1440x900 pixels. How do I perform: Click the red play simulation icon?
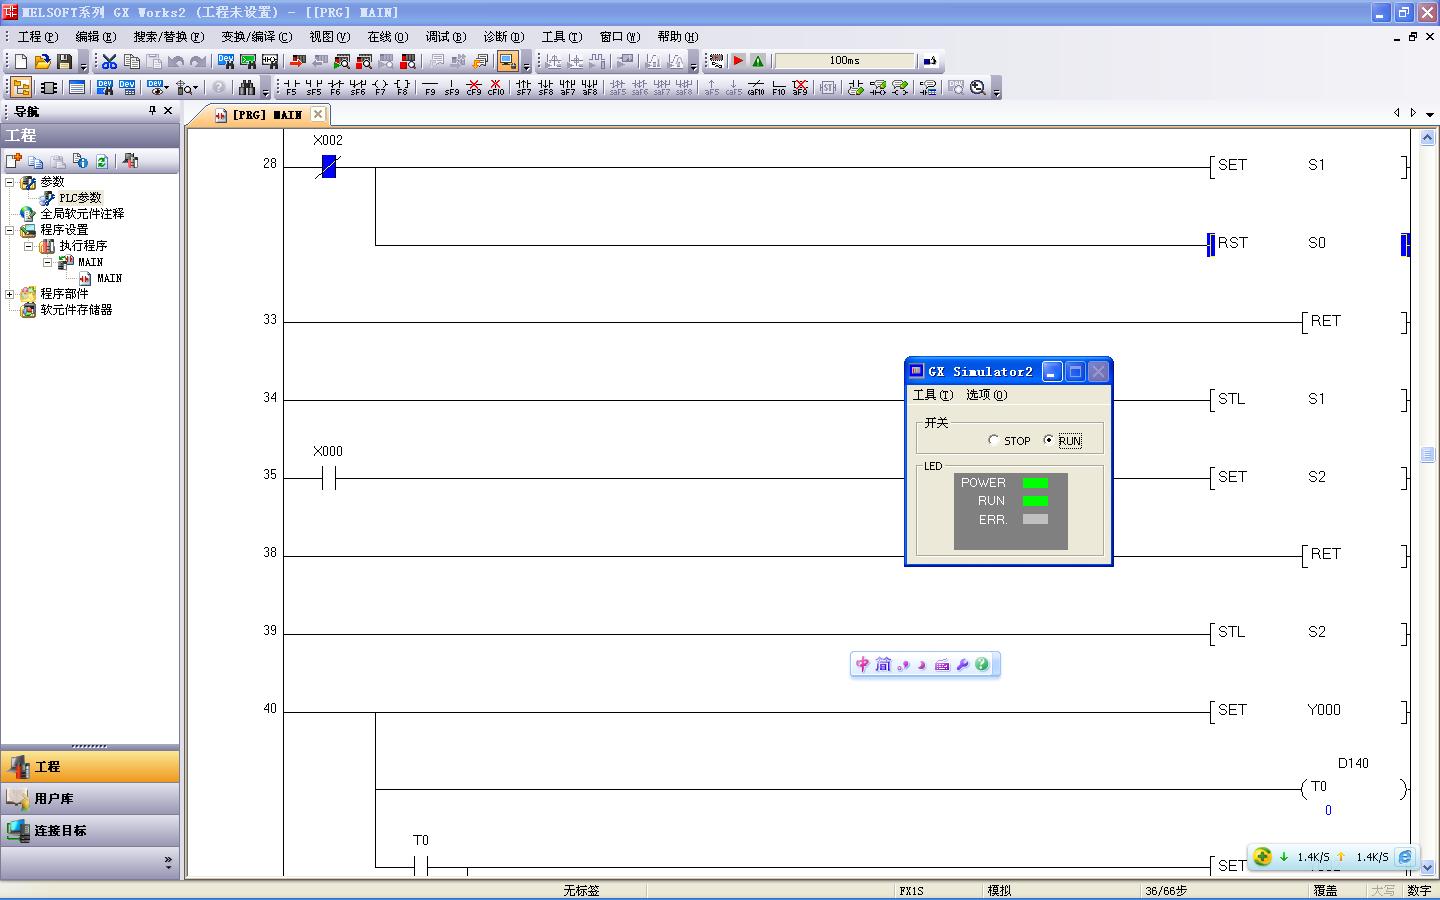pos(738,61)
